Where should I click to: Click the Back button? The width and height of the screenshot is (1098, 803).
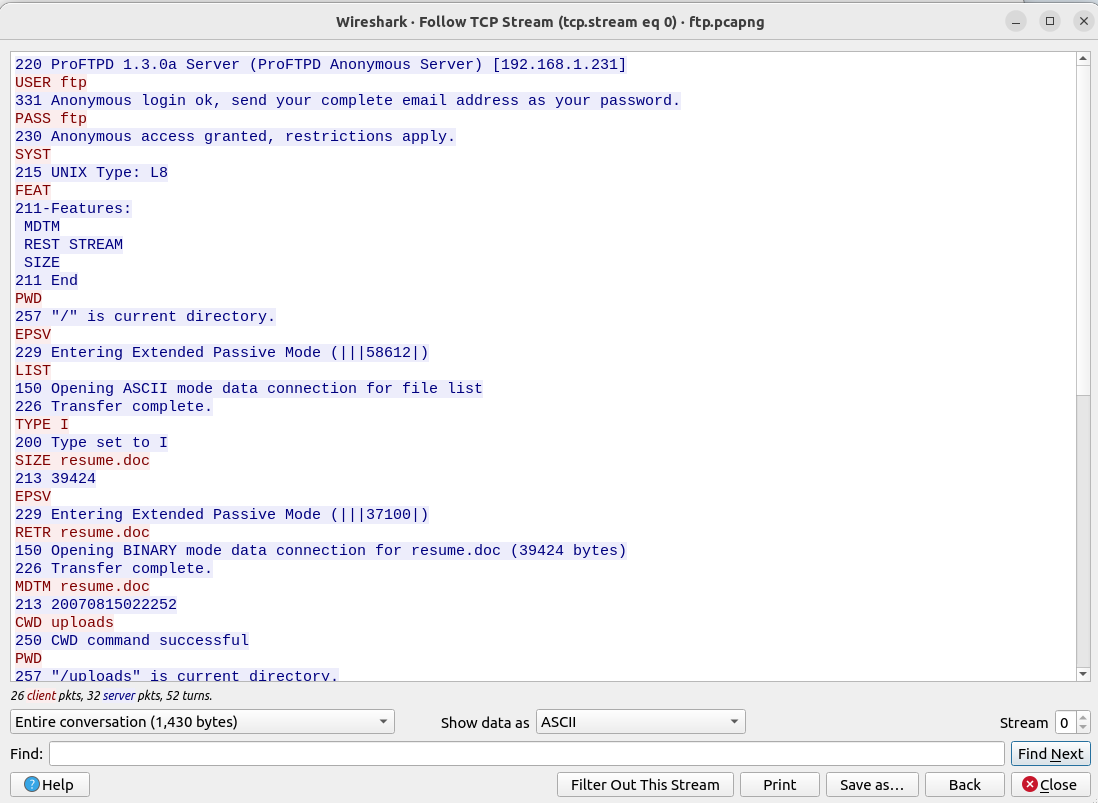964,784
